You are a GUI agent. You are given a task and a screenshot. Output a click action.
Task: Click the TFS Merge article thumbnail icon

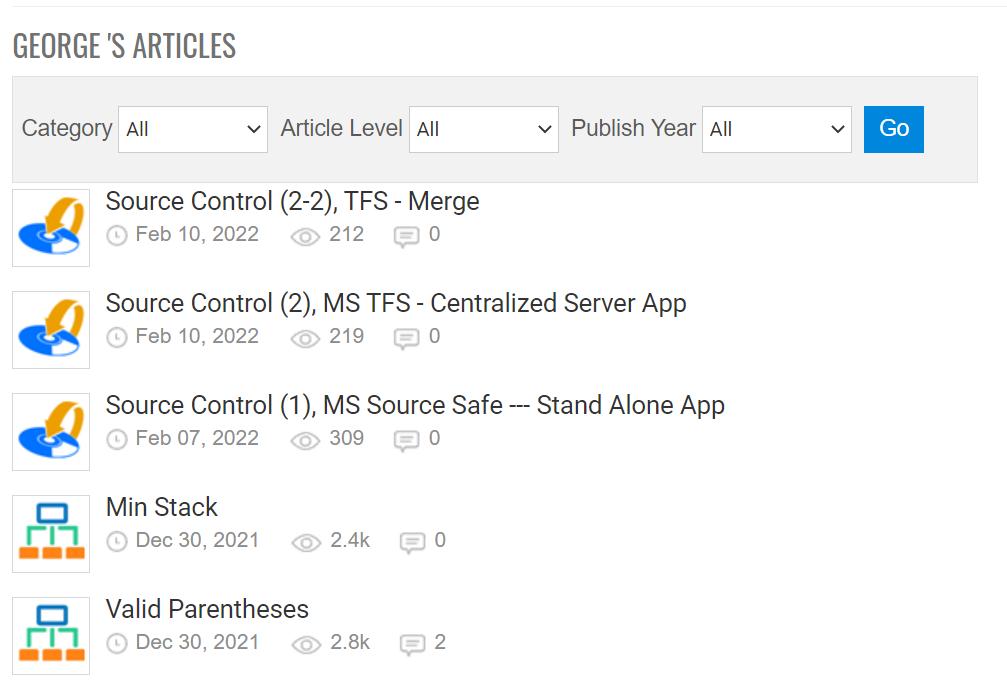tap(51, 227)
